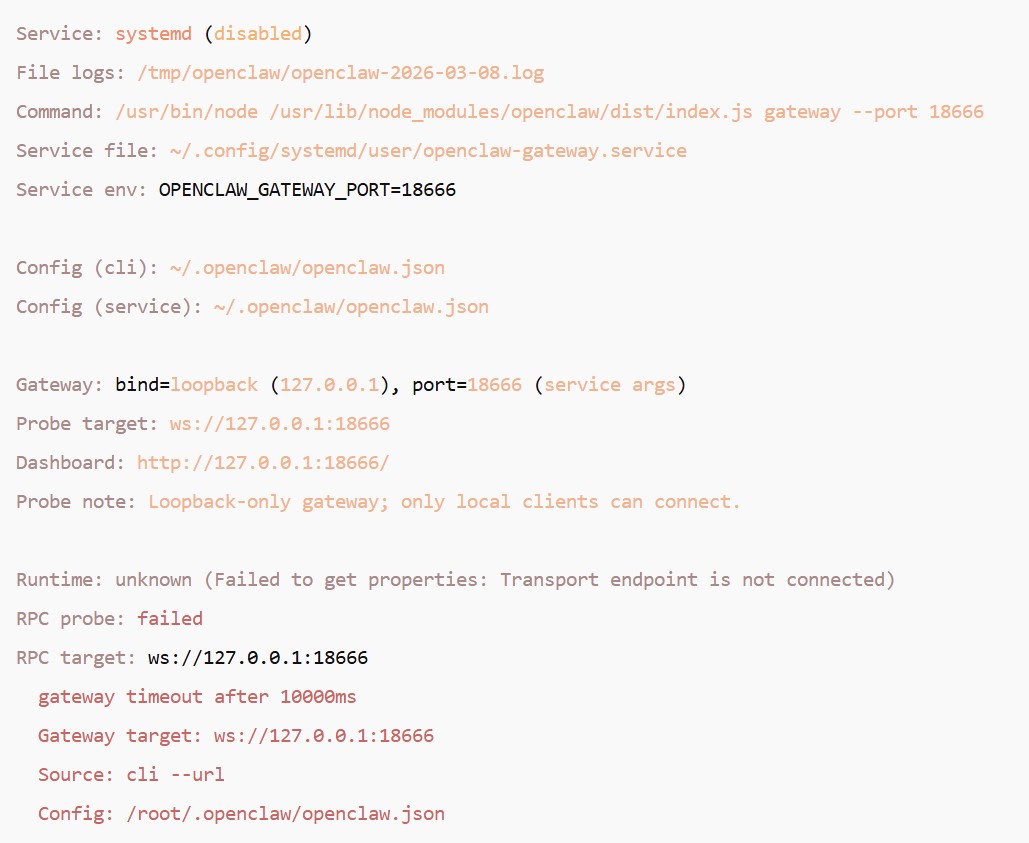
Task: Click the 'systemd' service name text
Action: (x=154, y=33)
